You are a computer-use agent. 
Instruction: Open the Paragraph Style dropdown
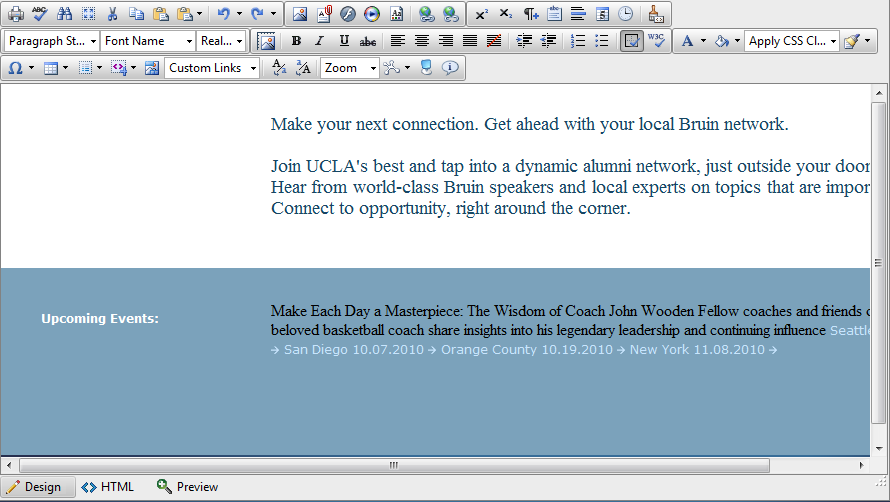coord(52,41)
